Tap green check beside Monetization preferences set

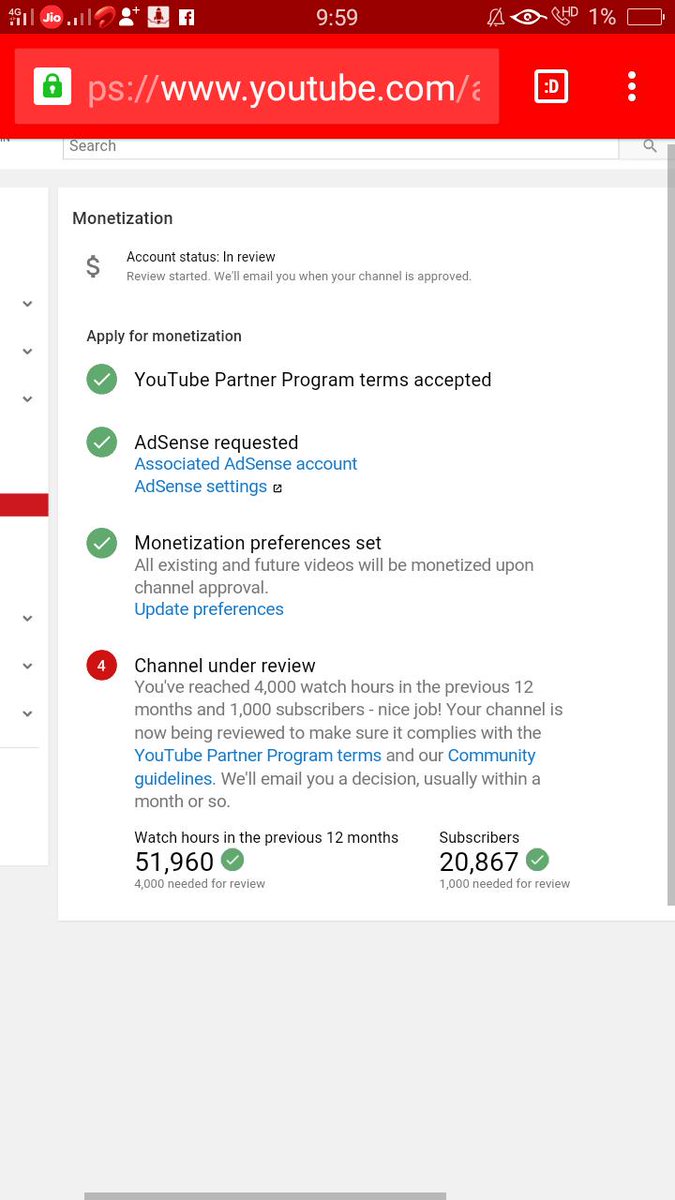(101, 543)
